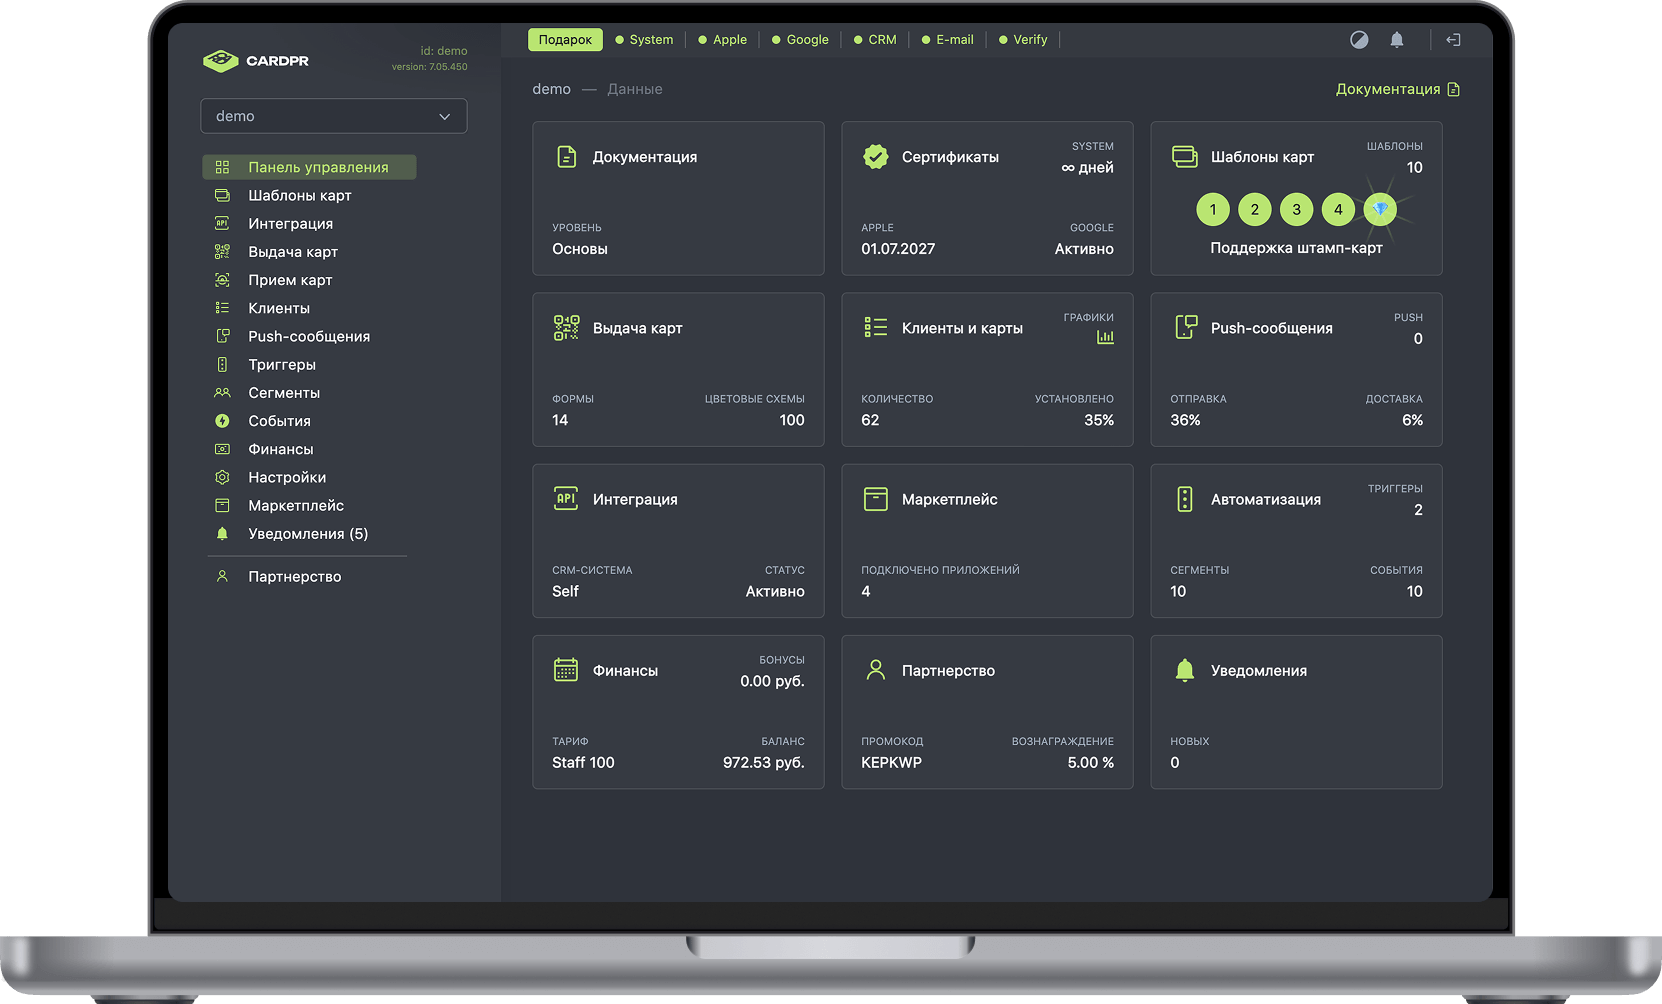Click Интеграция API sidebar icon
This screenshot has height=1004, width=1662.
tap(222, 223)
